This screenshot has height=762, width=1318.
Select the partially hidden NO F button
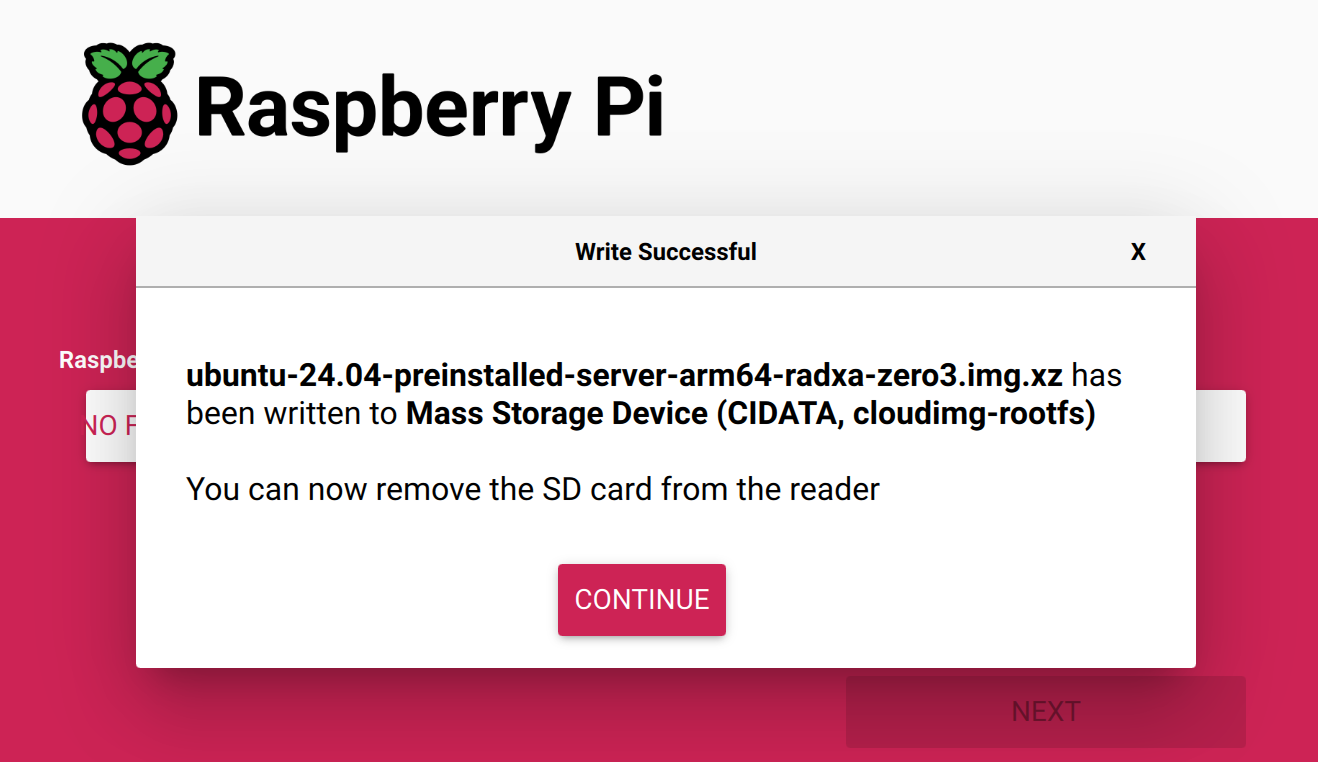point(111,426)
